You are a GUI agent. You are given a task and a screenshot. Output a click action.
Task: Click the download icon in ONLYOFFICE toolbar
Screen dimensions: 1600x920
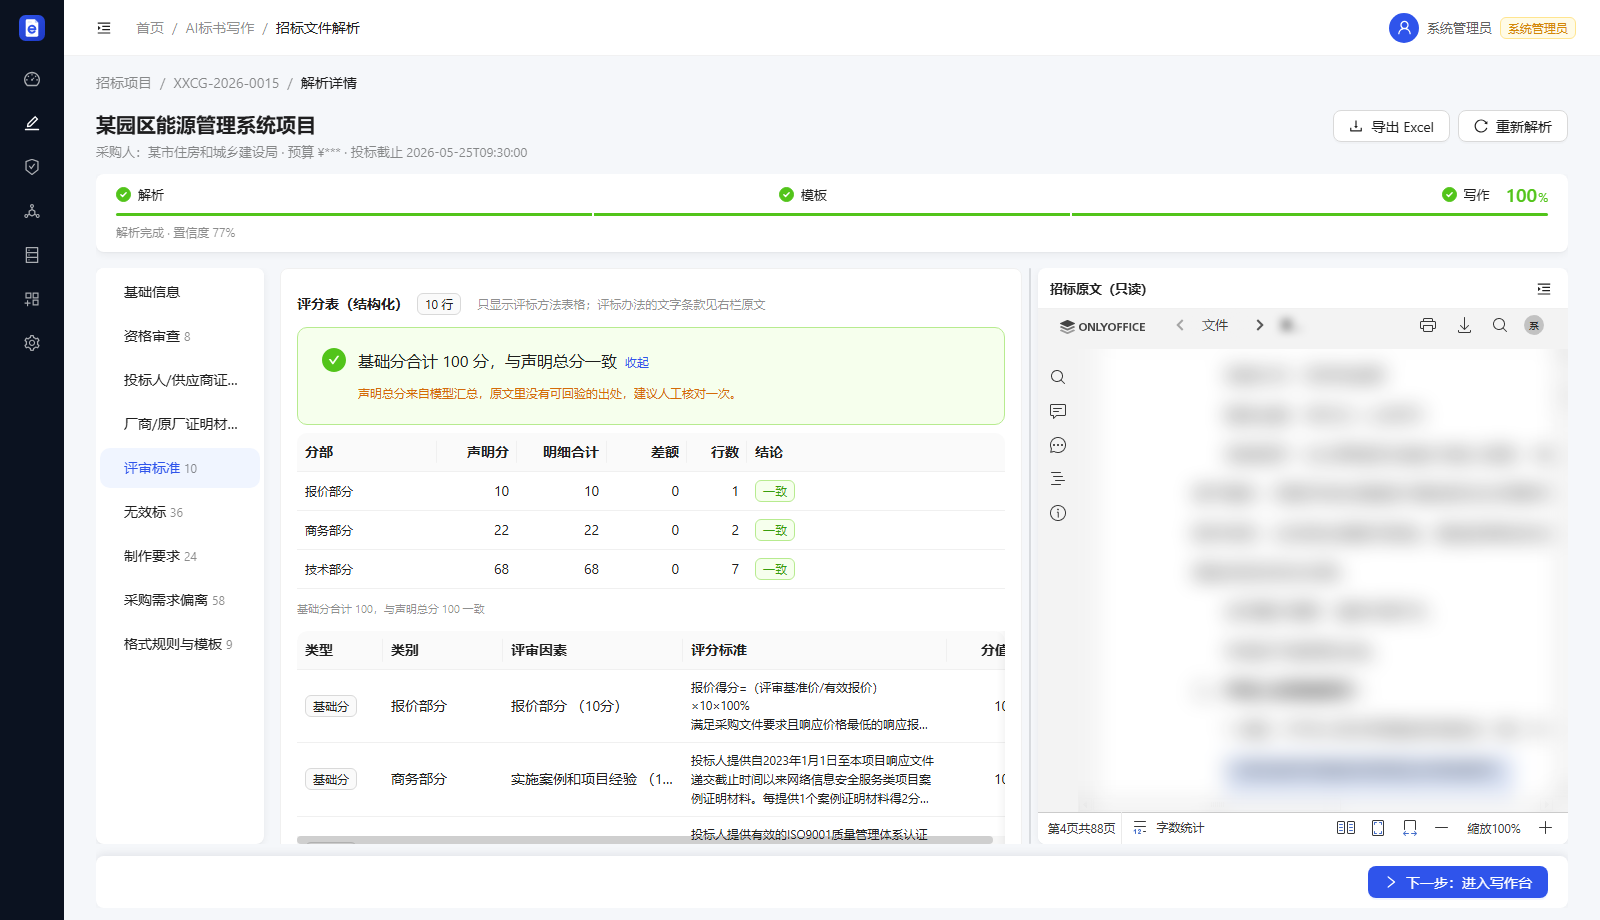(x=1464, y=325)
